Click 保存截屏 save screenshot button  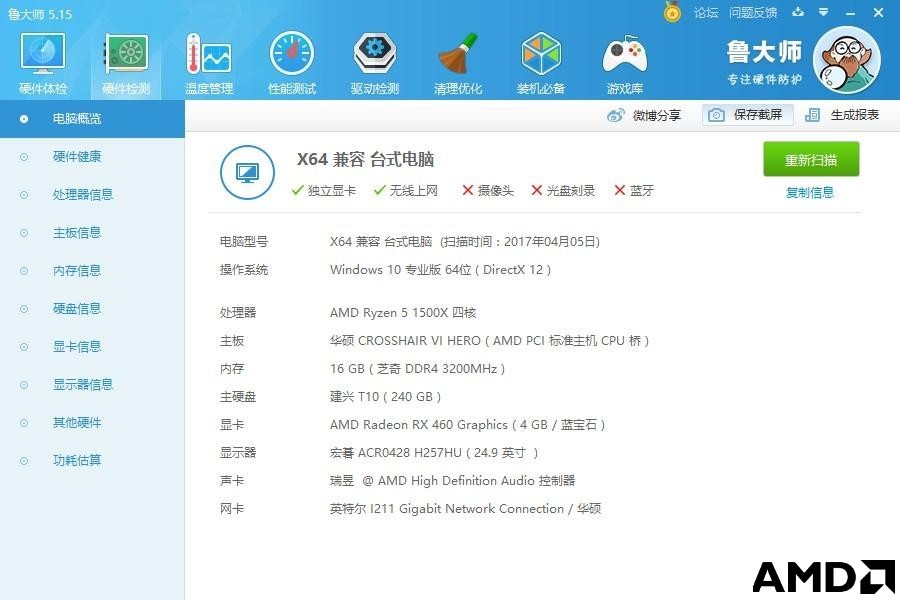click(747, 115)
